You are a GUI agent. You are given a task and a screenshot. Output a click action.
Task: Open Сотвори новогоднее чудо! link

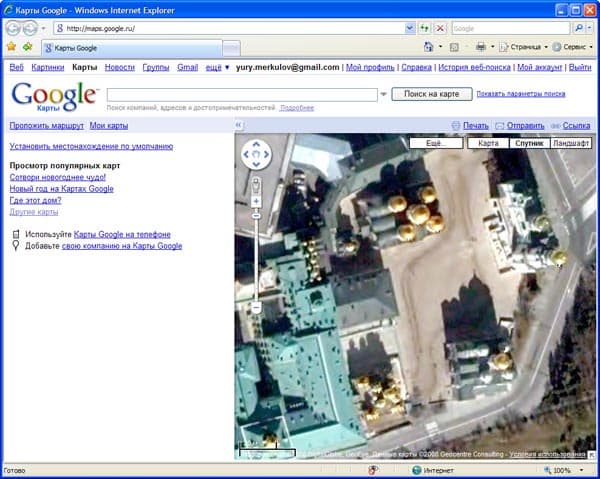(x=57, y=177)
